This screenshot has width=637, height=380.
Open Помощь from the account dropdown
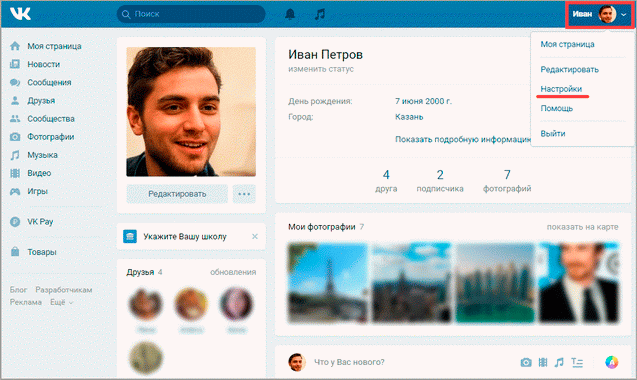557,109
